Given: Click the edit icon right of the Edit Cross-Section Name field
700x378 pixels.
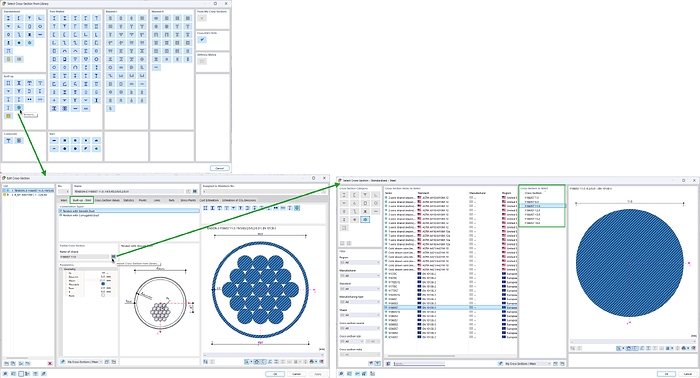Looking at the screenshot, I should [x=189, y=191].
